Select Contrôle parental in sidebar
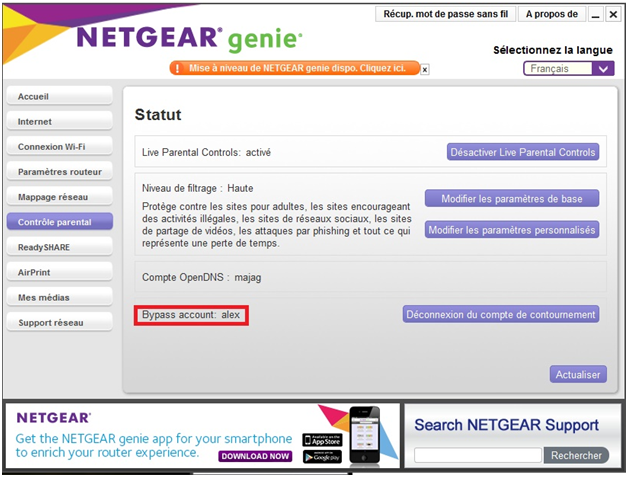The image size is (628, 477). (60, 222)
